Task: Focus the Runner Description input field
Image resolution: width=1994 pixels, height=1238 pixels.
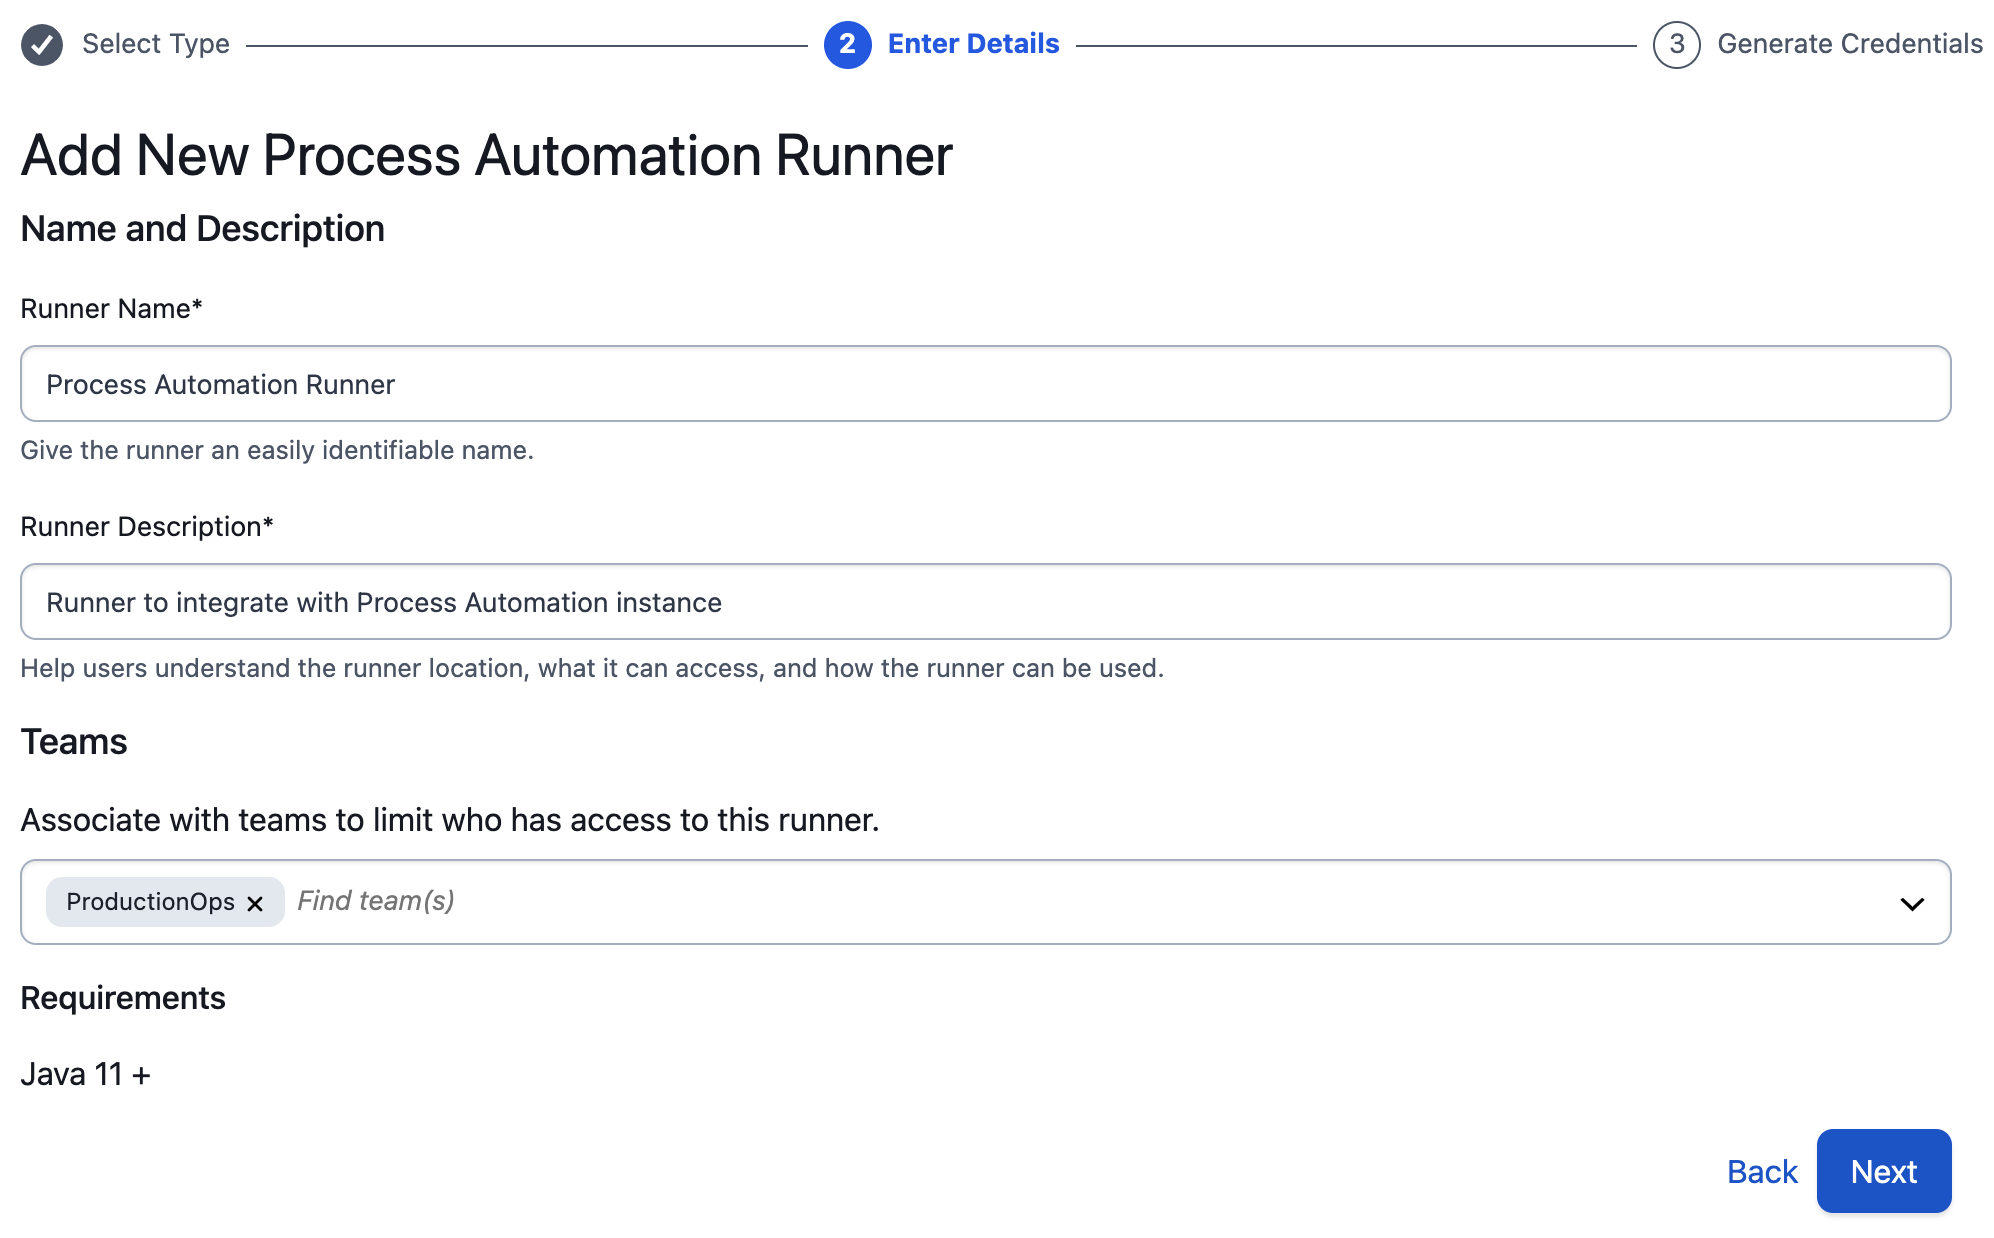Action: click(986, 602)
